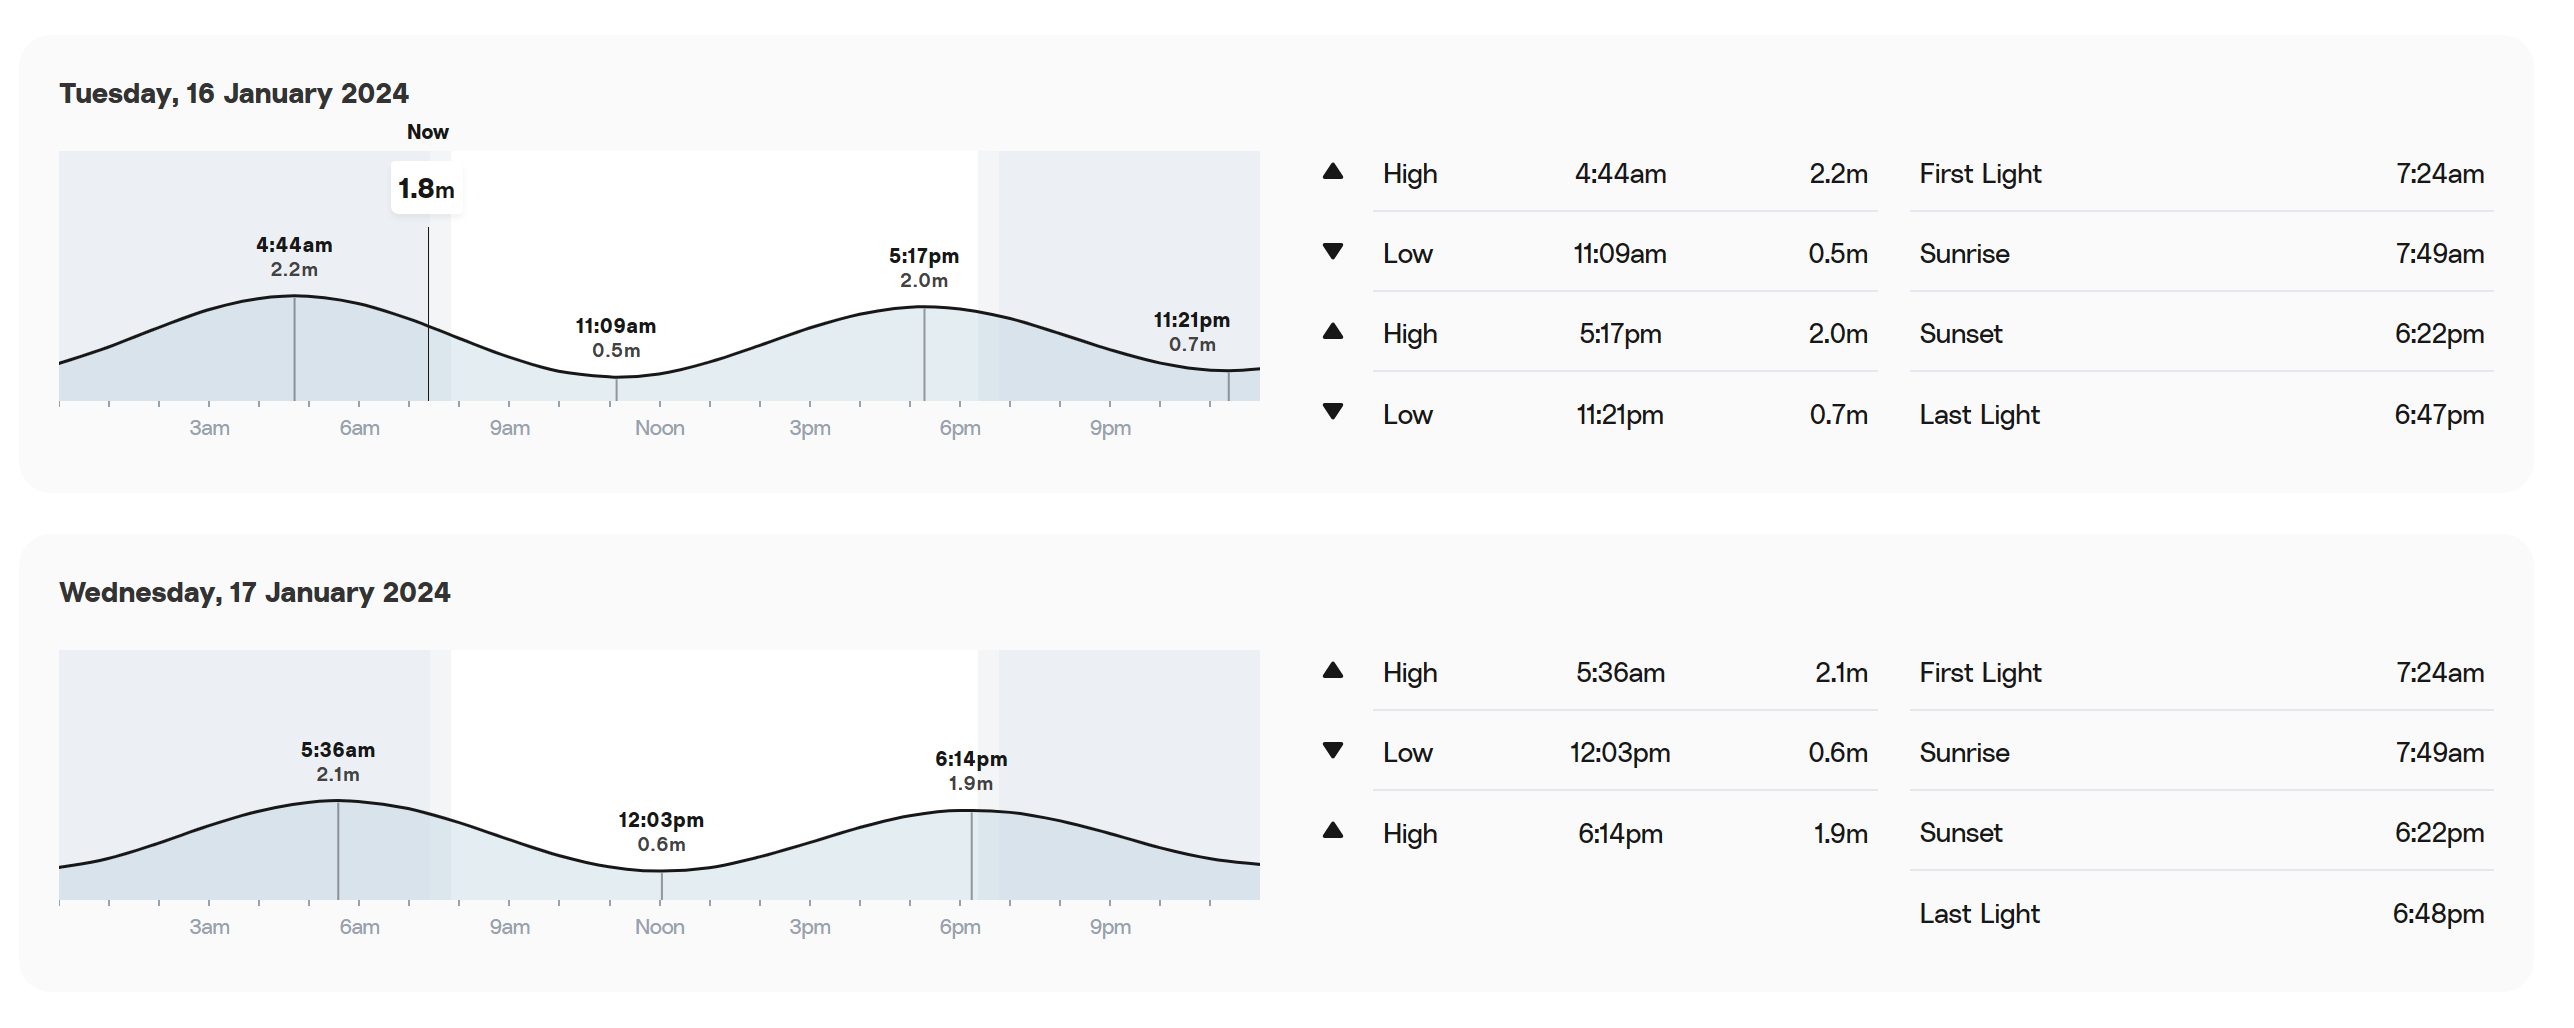Click the 6:14pm 1.9m peak label on Wednesday's chart

tap(971, 771)
